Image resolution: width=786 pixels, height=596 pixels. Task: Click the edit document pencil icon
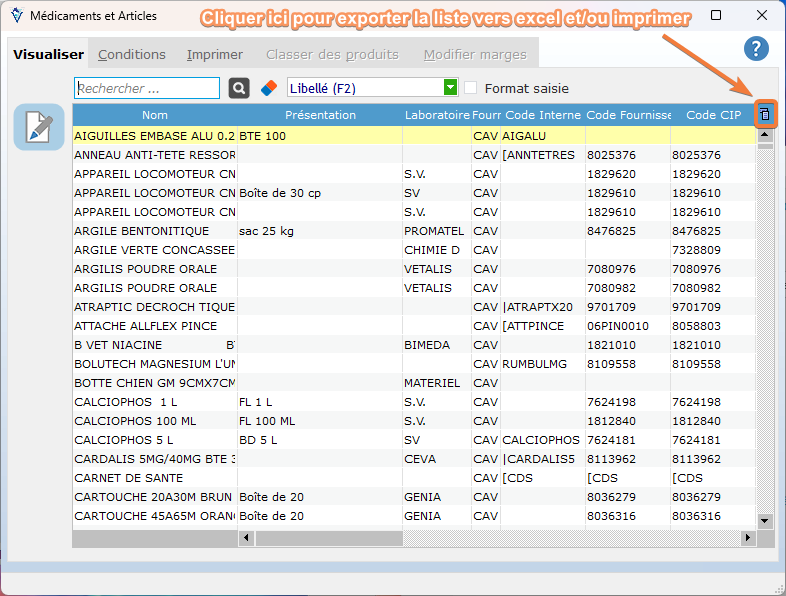tap(39, 127)
